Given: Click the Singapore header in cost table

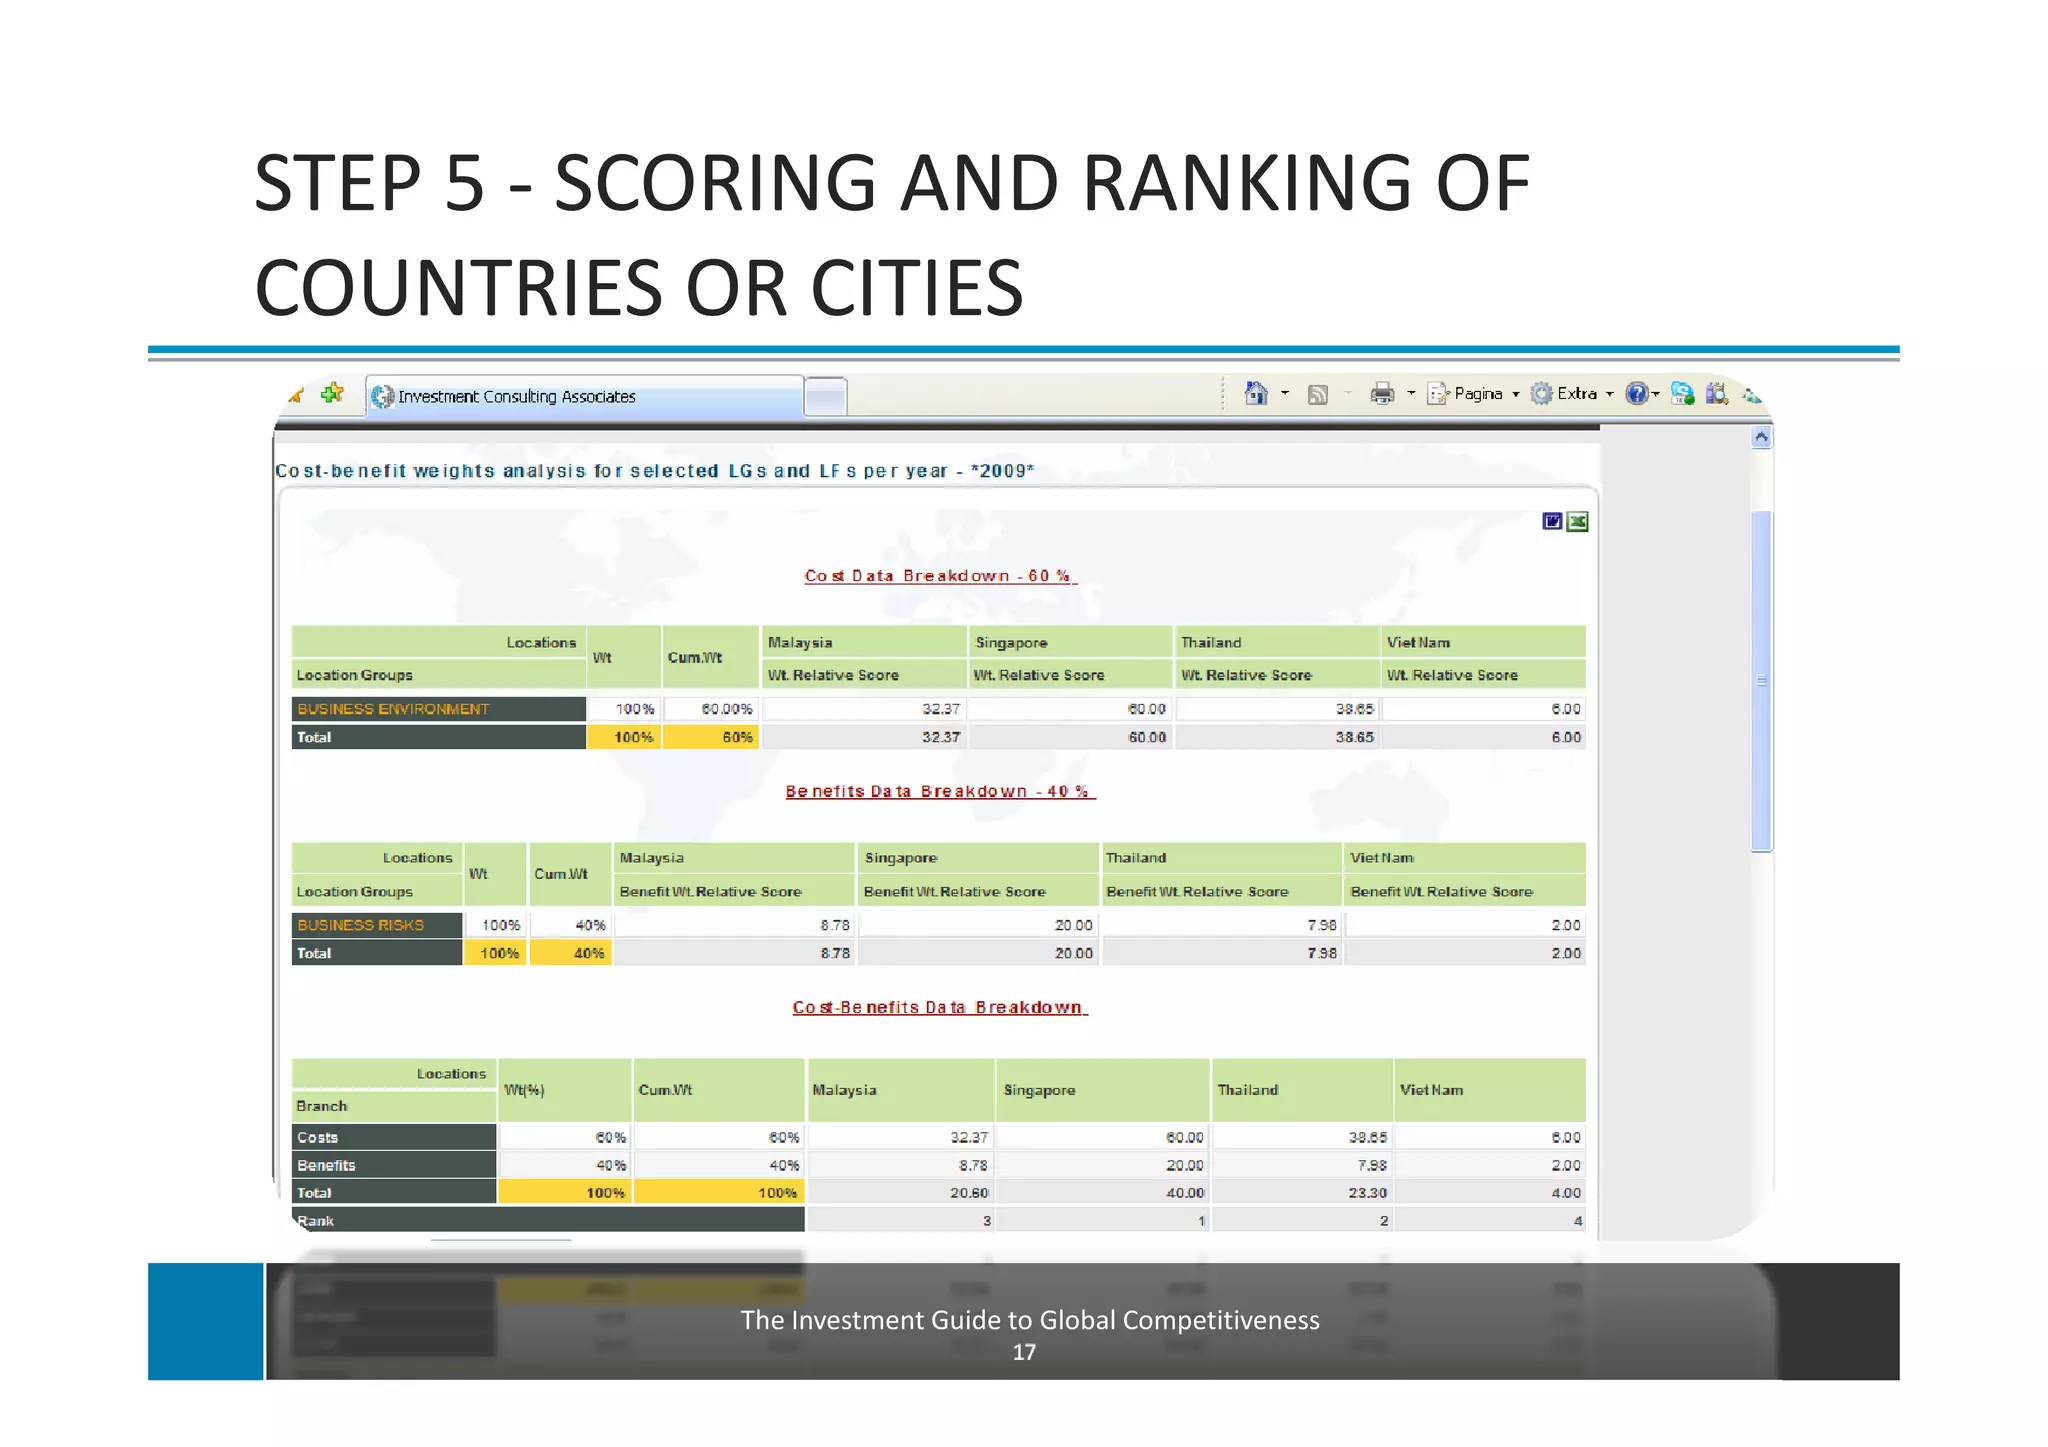Looking at the screenshot, I should click(x=1070, y=642).
